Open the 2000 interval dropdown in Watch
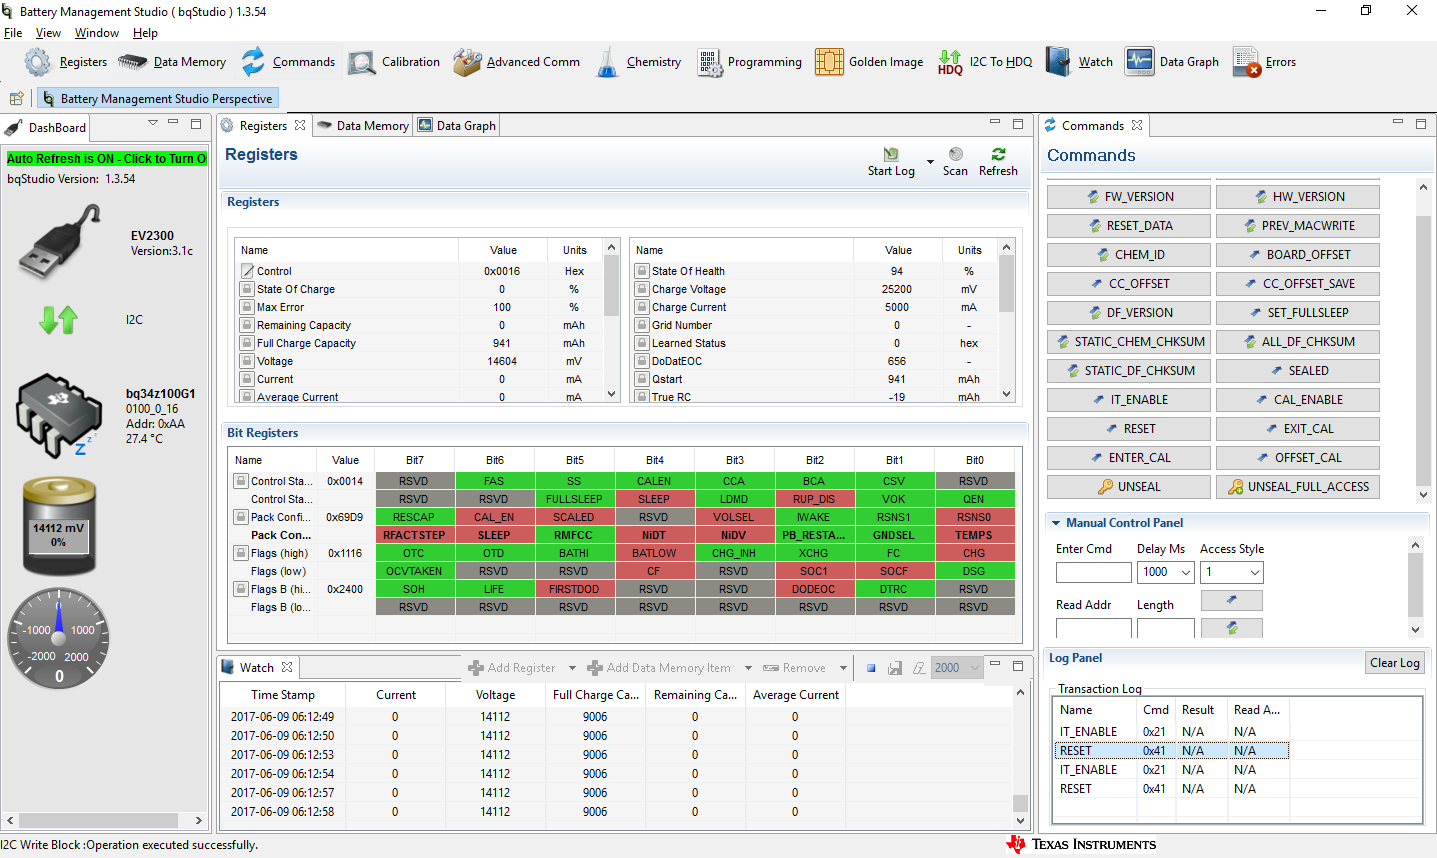1437x858 pixels. 974,668
